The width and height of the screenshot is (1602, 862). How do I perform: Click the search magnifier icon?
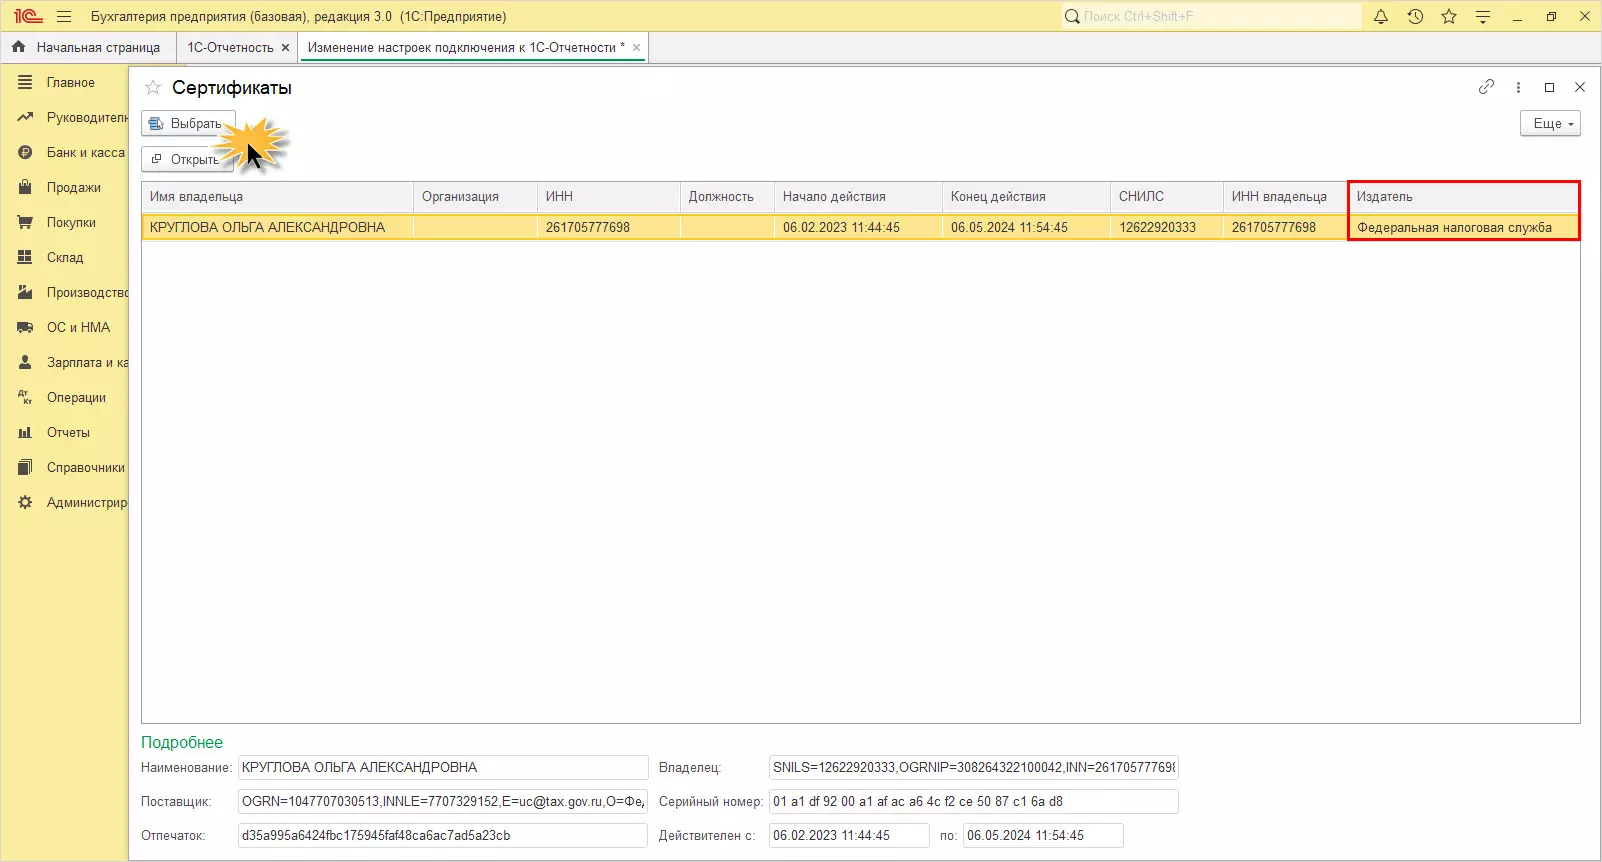pyautogui.click(x=1072, y=16)
